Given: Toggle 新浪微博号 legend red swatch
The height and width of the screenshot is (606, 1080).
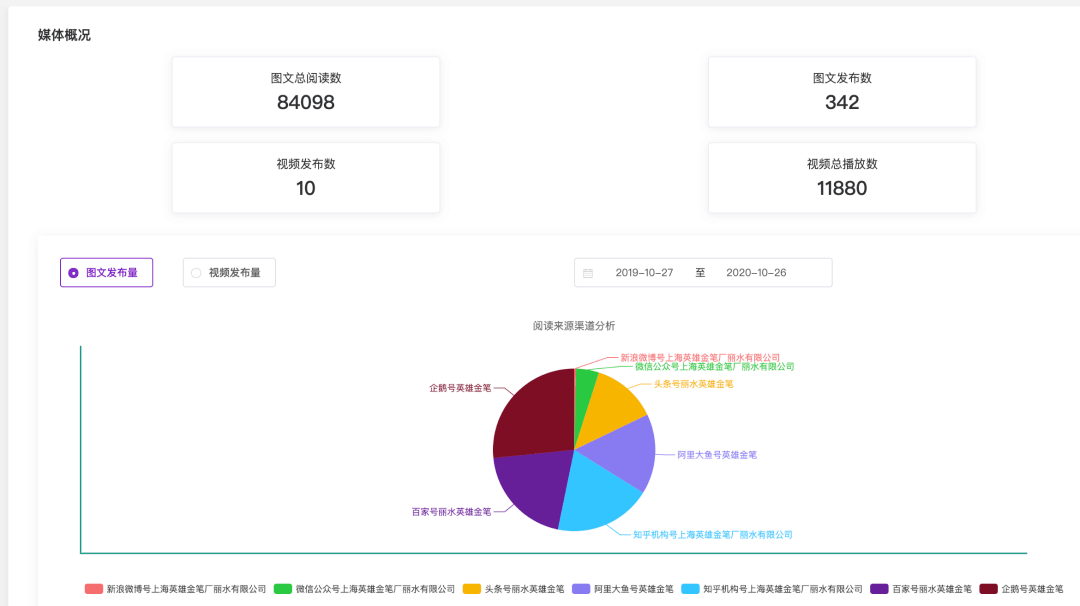Looking at the screenshot, I should [x=94, y=589].
